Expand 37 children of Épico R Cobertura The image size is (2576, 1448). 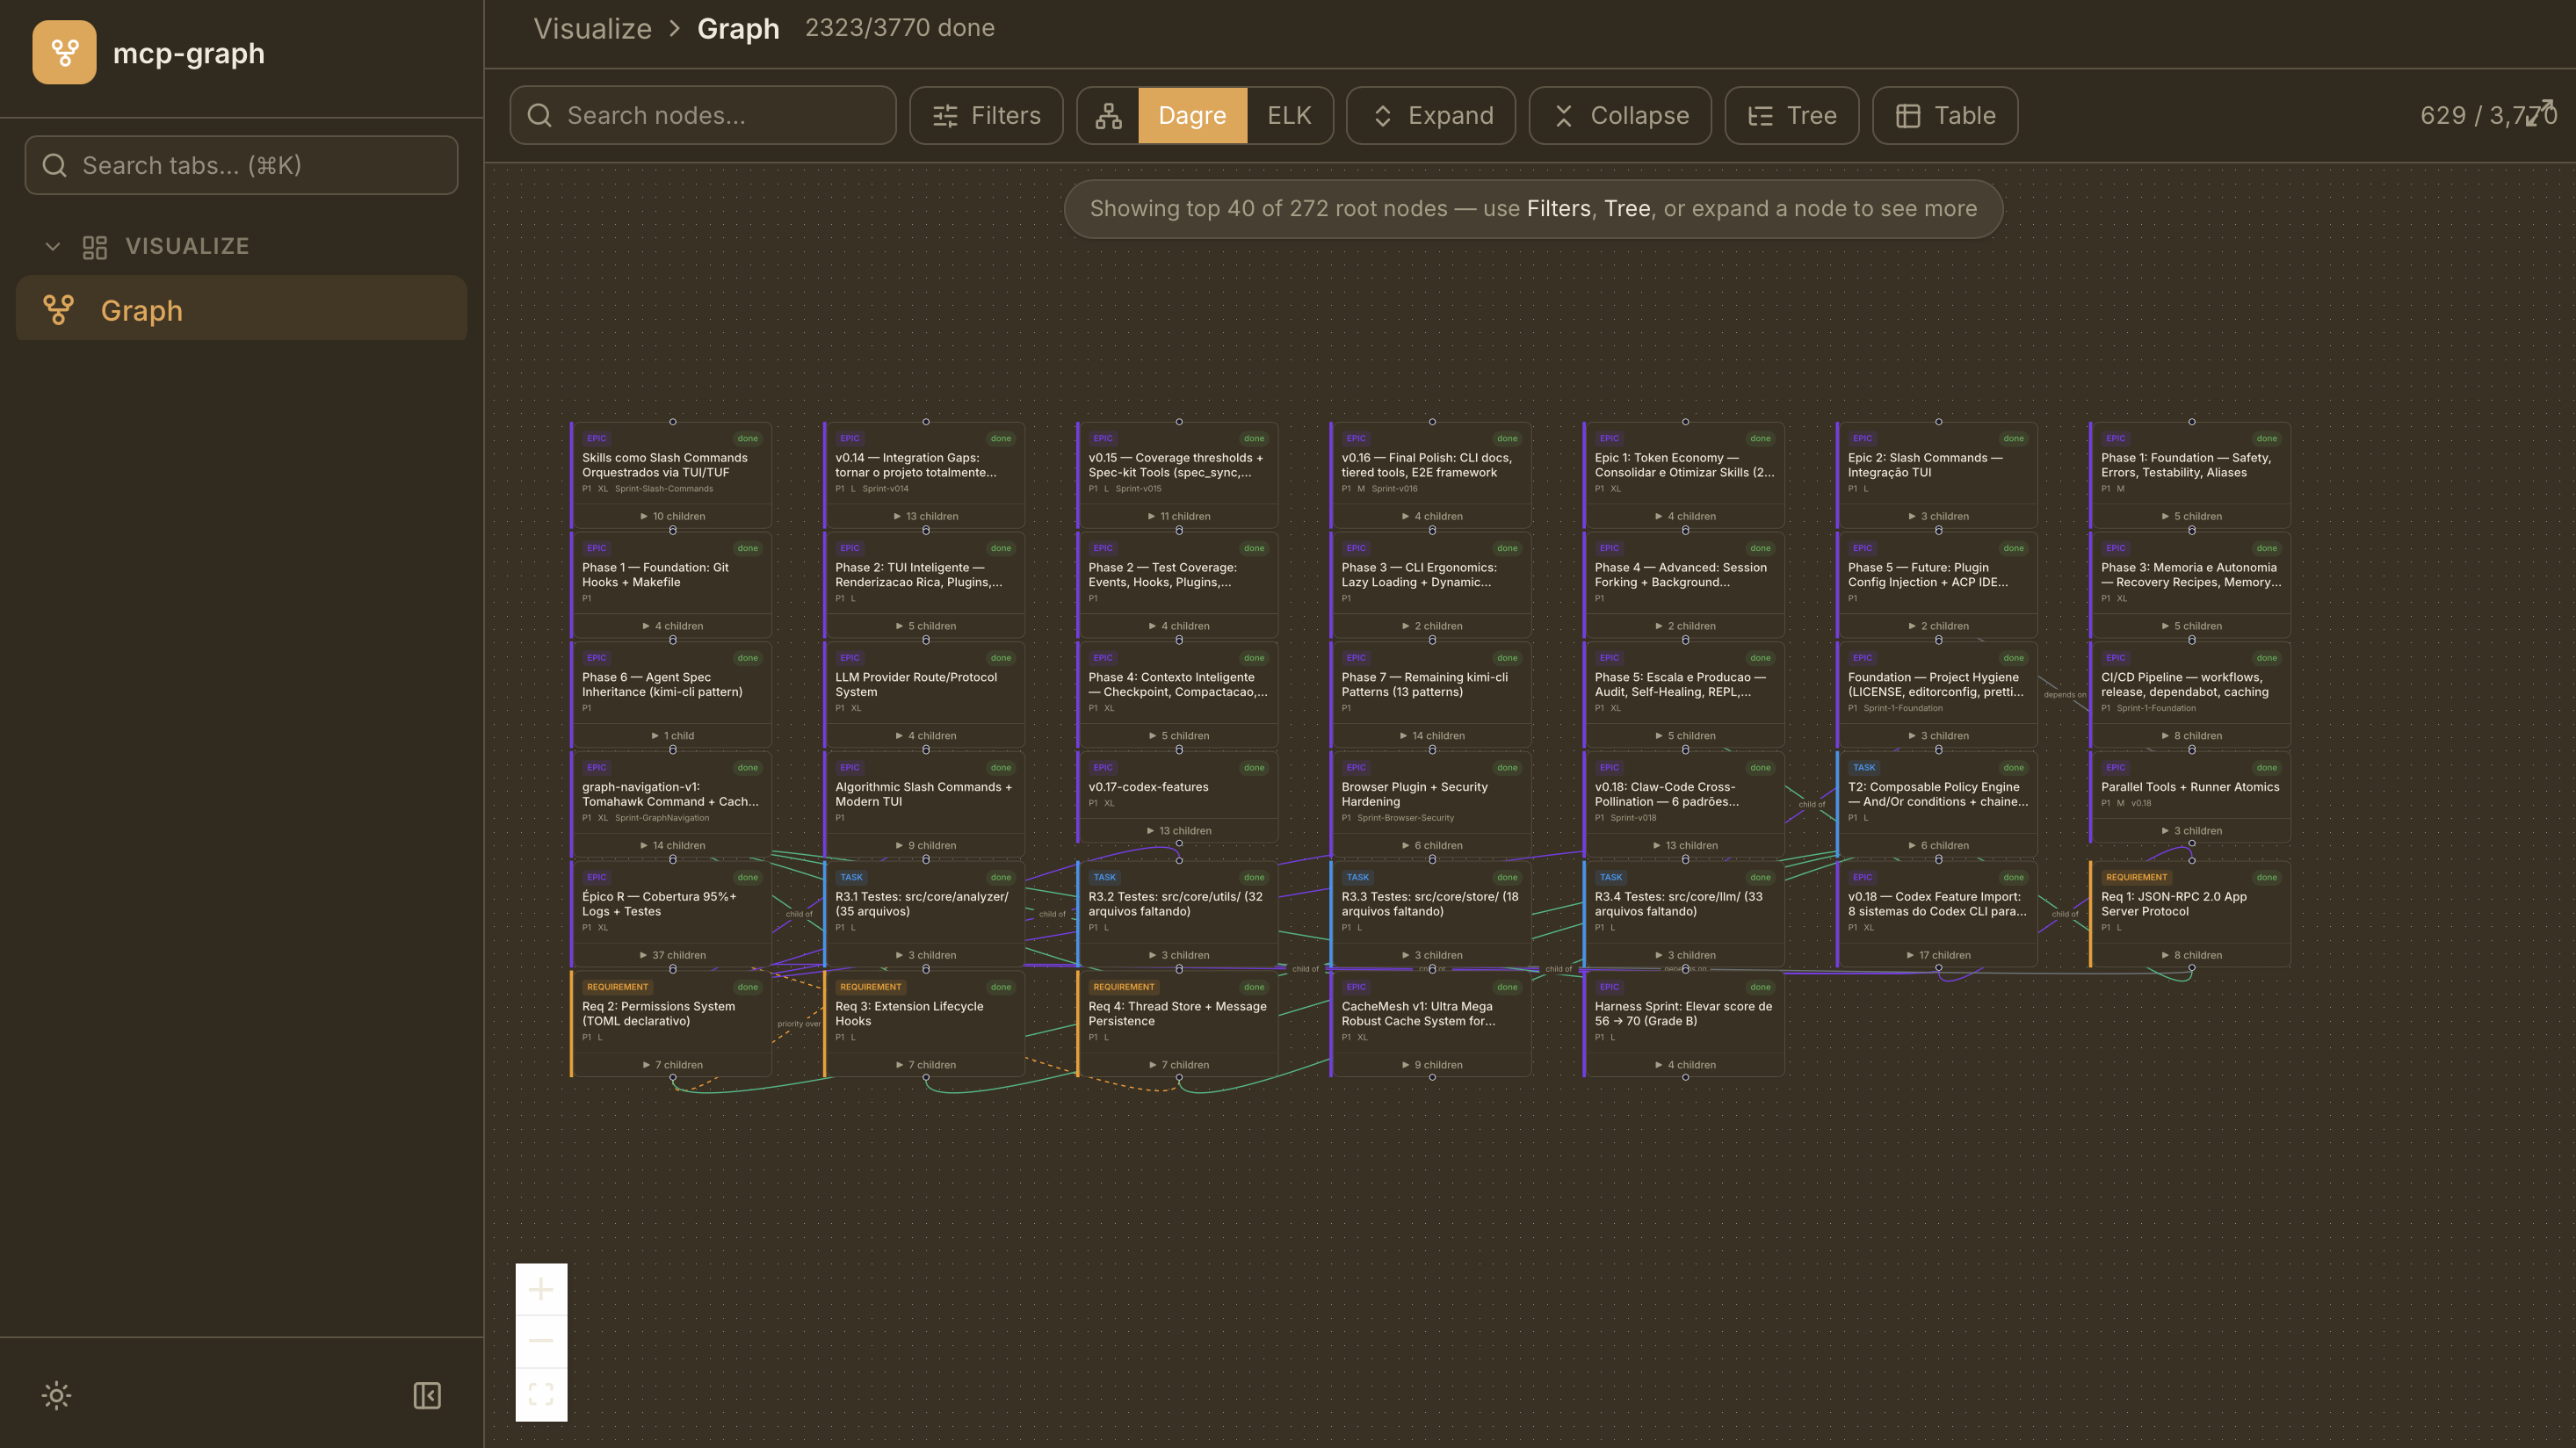[672, 955]
